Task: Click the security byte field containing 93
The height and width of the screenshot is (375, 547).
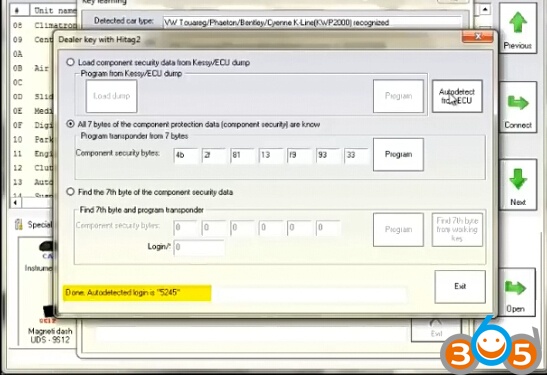Action: point(328,155)
